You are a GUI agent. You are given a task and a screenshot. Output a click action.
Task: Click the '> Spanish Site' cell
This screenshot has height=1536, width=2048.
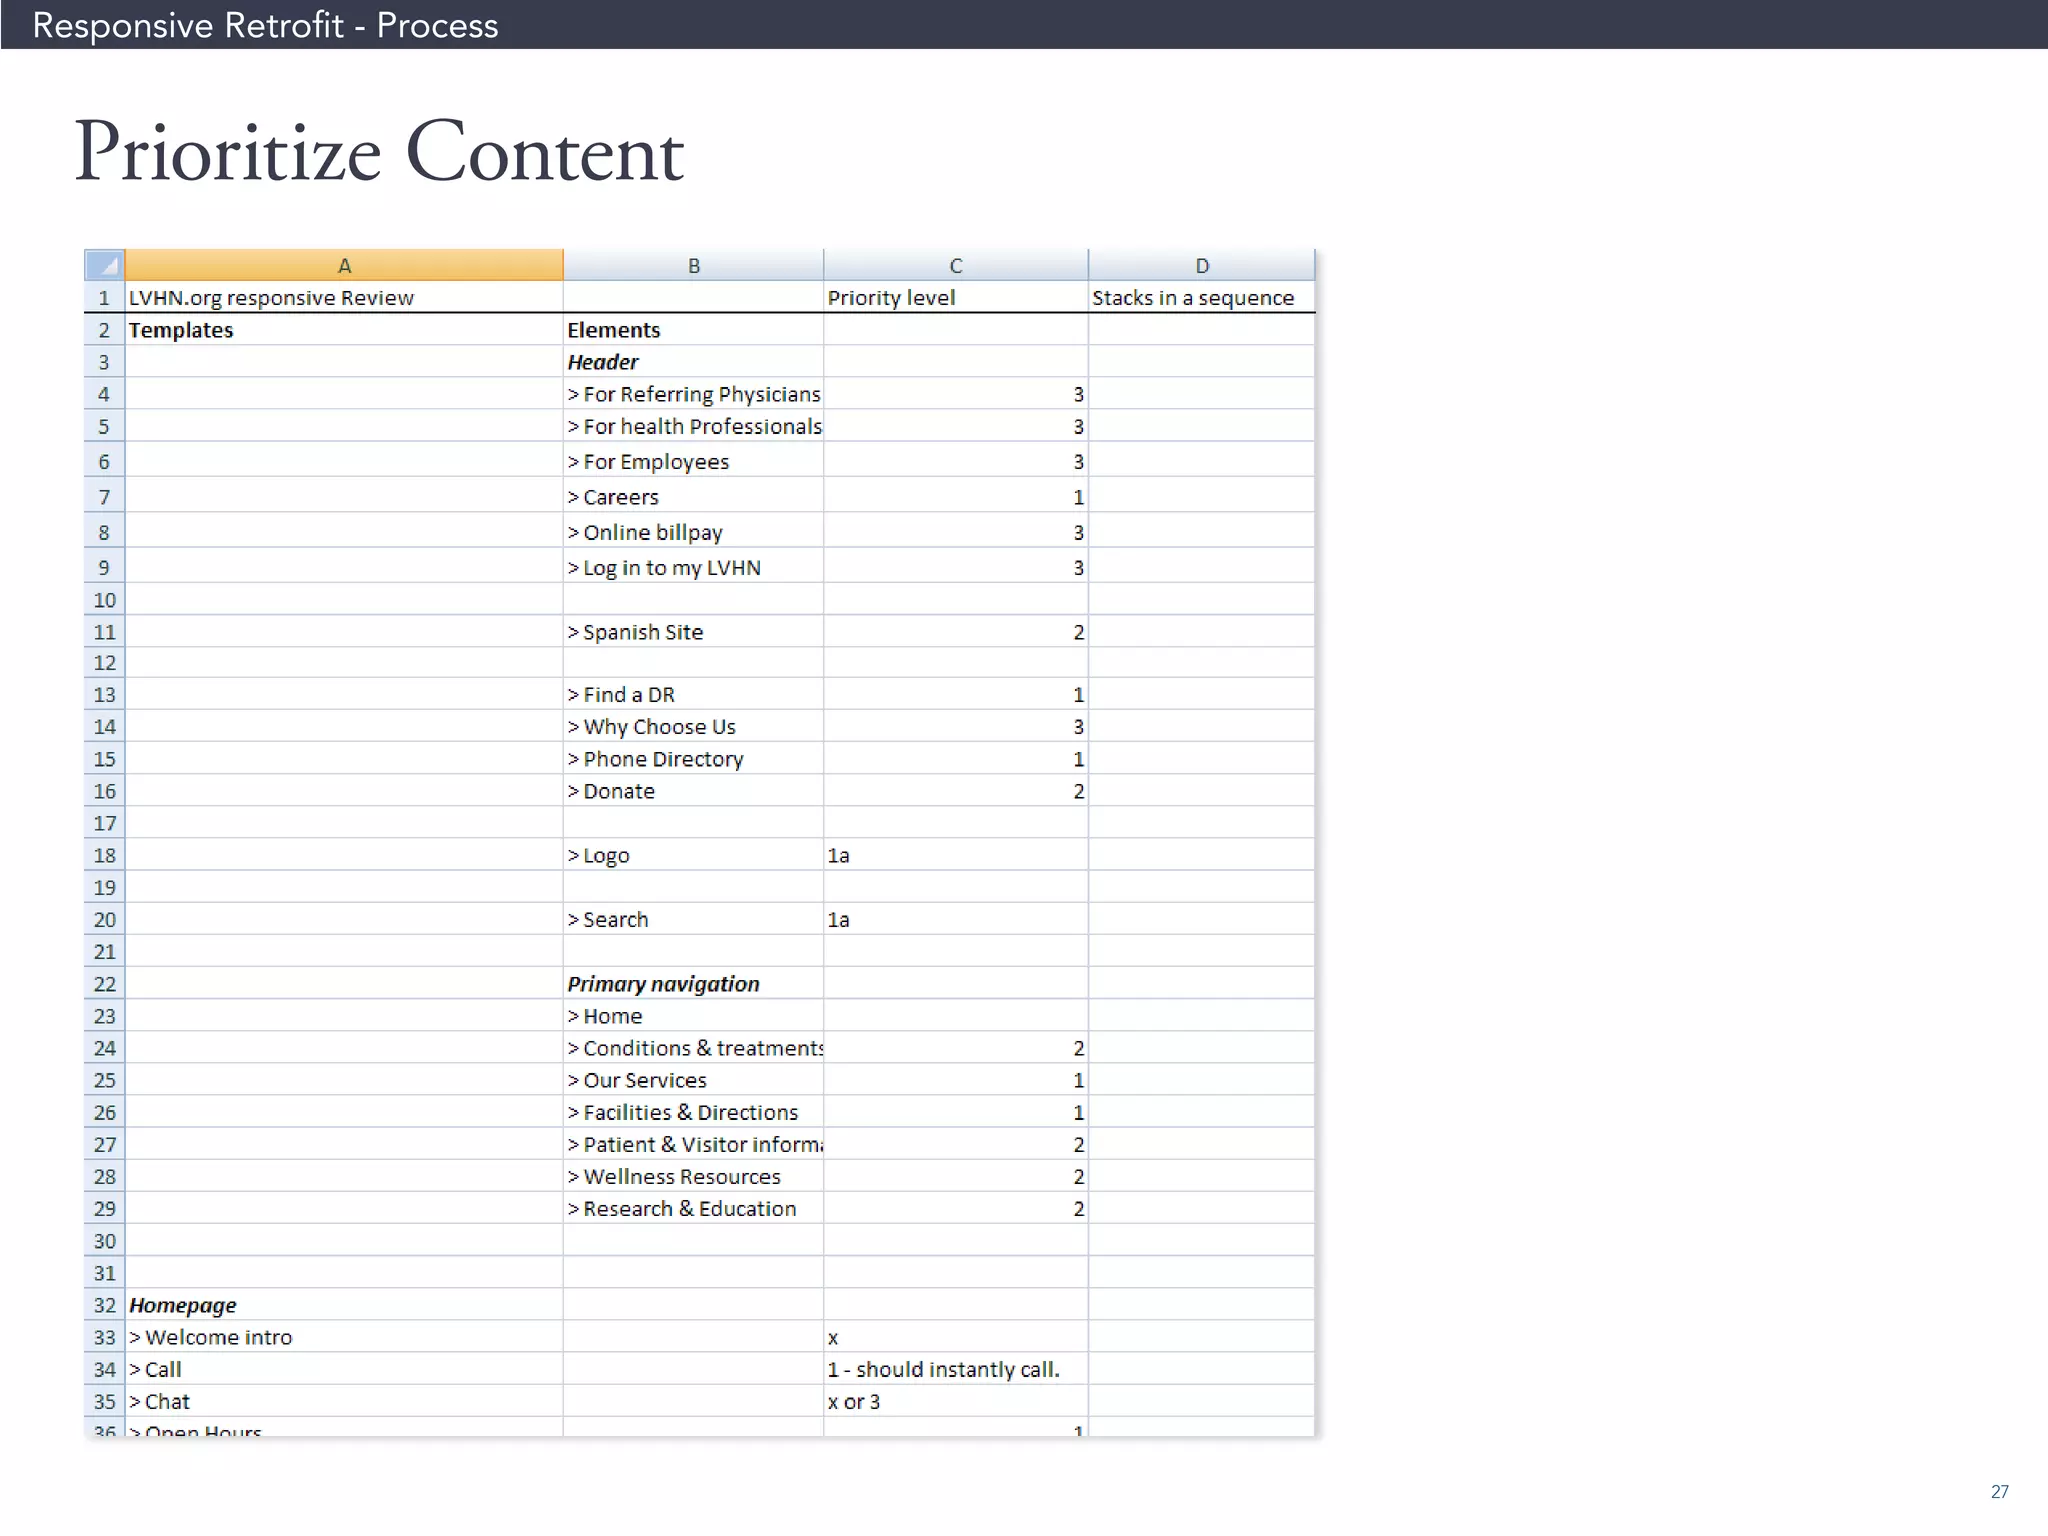(x=693, y=631)
